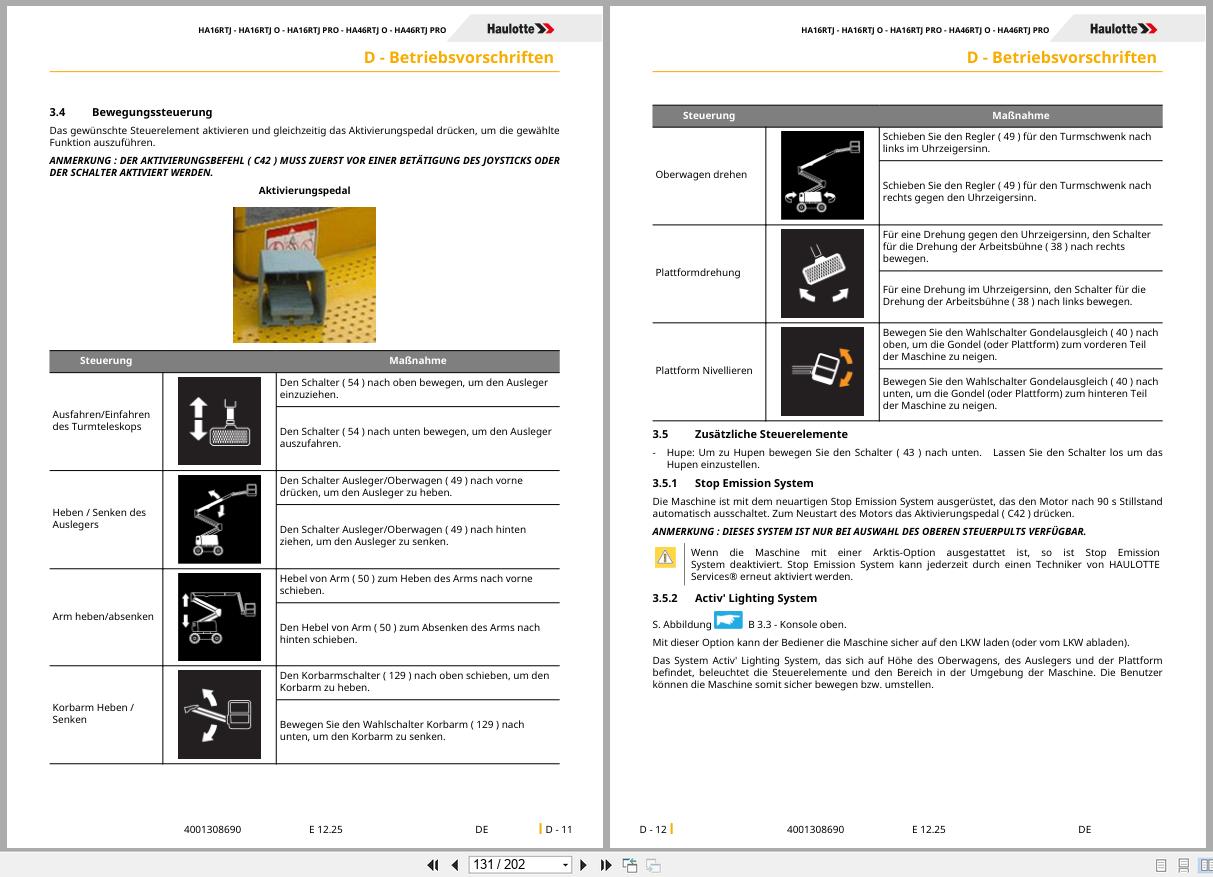The width and height of the screenshot is (1213, 877).
Task: Click the Arm heben/absenken cell
Action: coord(106,617)
